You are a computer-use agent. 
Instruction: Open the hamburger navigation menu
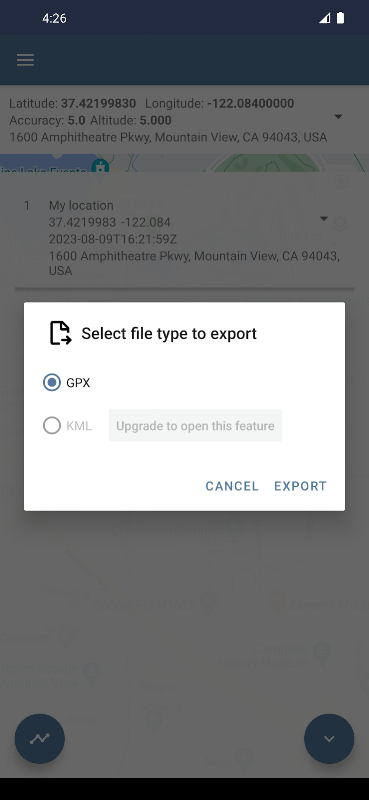tap(25, 60)
